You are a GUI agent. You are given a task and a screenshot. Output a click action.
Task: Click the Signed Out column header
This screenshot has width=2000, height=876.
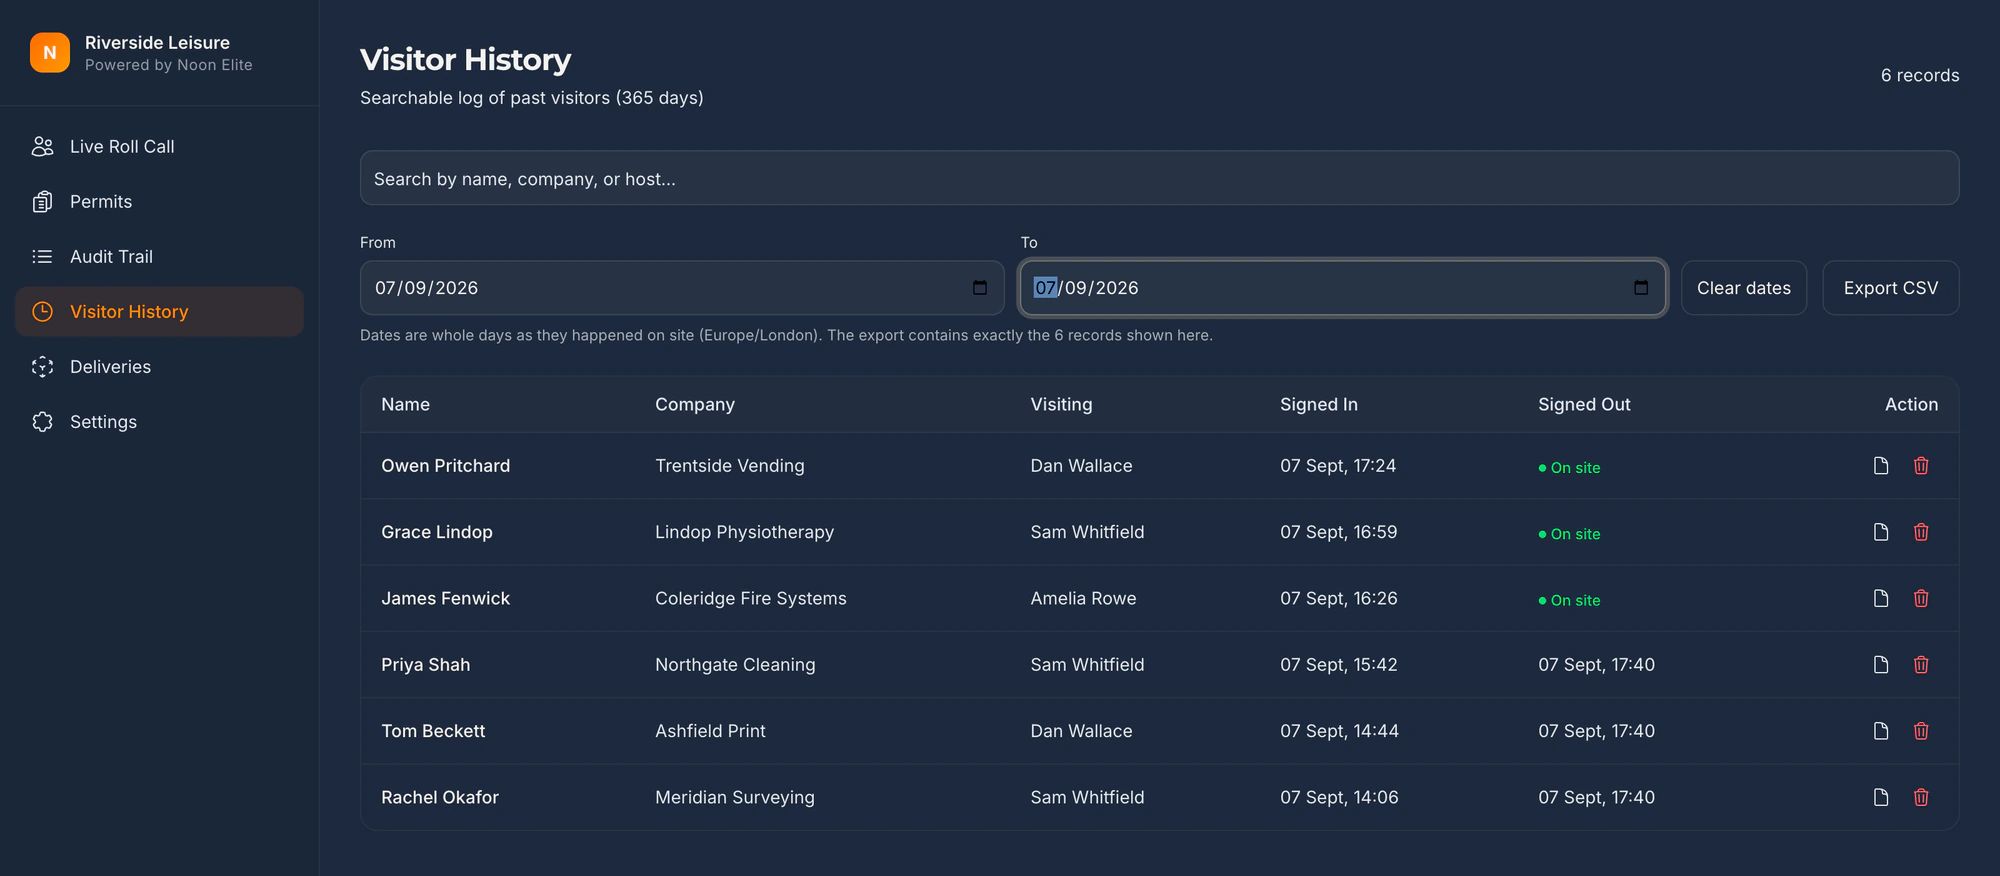click(x=1584, y=404)
